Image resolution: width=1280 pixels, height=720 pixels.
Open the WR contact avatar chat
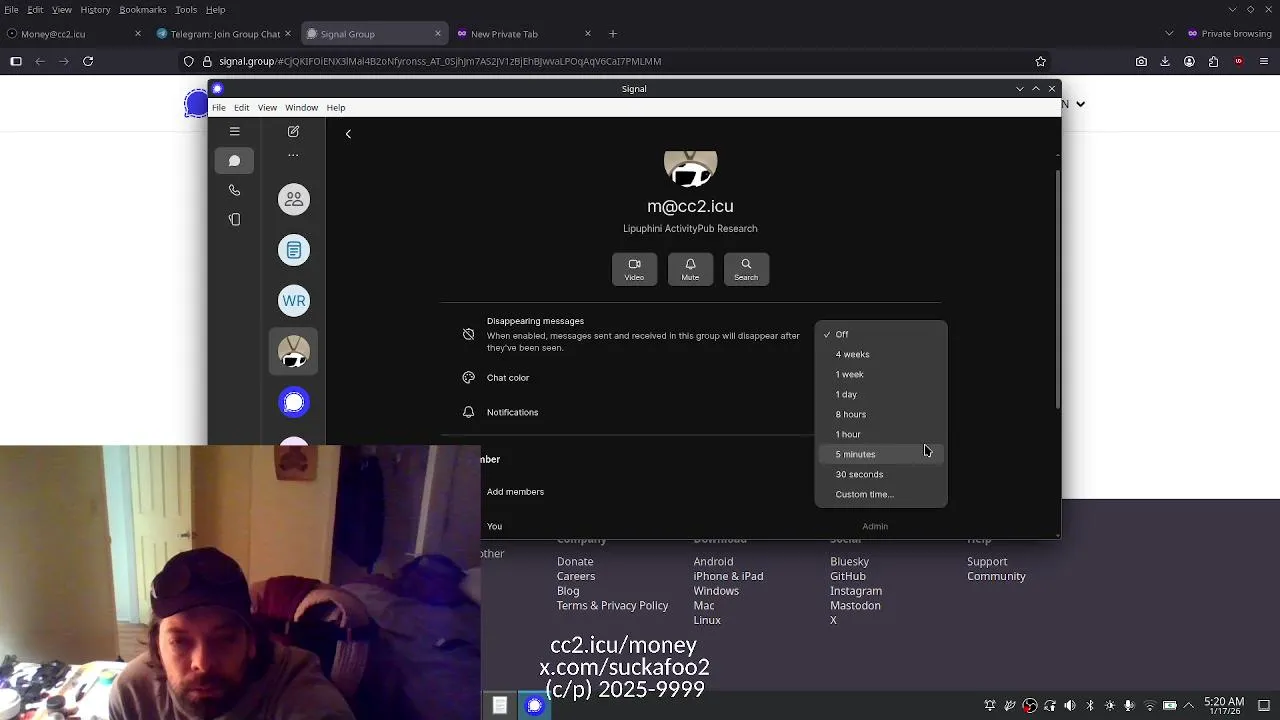[x=294, y=301]
